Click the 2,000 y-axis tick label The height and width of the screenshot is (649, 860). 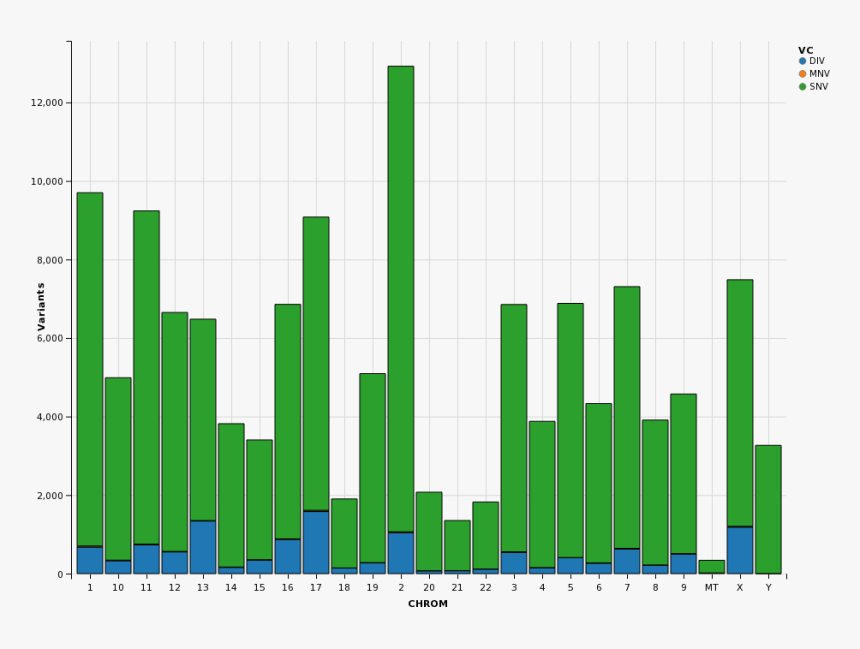(49, 496)
